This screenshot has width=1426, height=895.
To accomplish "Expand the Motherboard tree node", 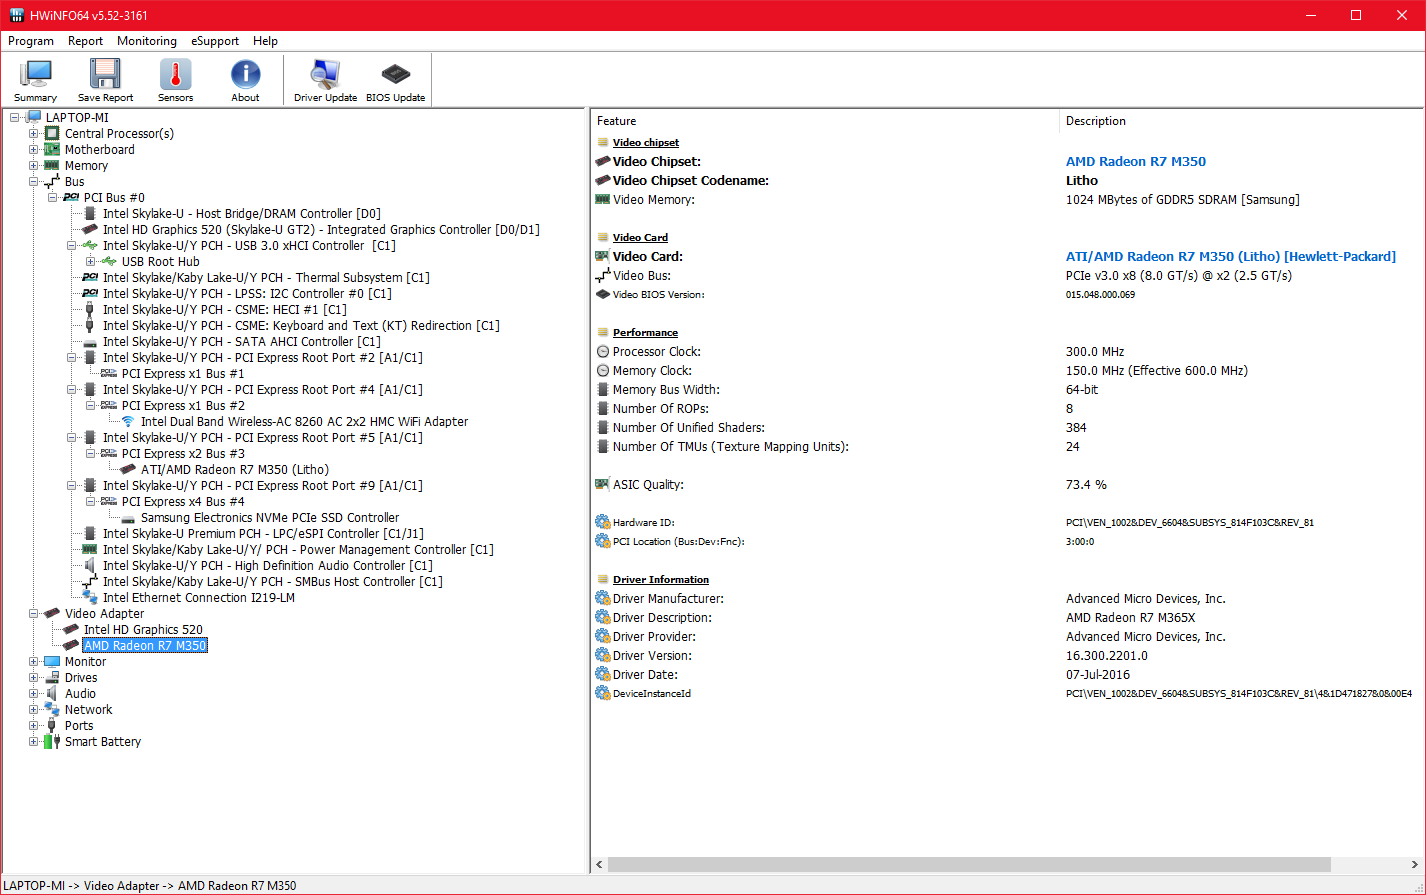I will pos(34,149).
